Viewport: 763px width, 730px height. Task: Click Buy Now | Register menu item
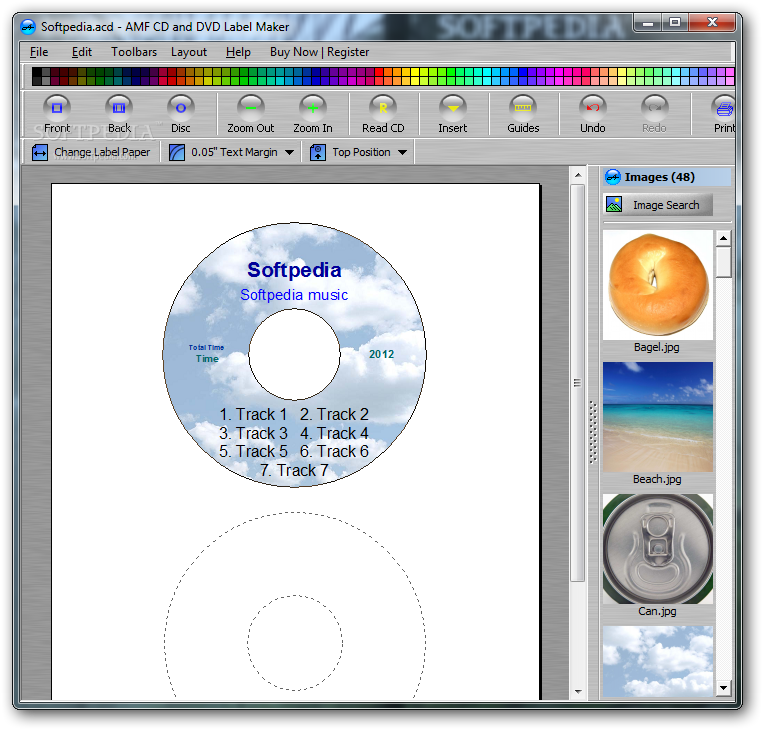click(x=319, y=52)
